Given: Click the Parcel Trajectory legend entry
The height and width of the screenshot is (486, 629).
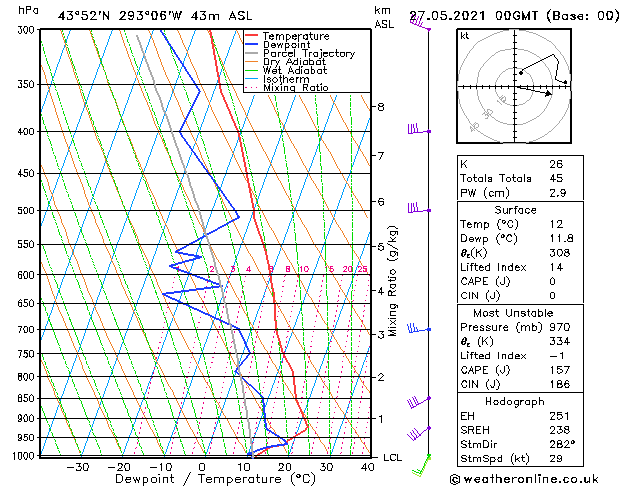Looking at the screenshot, I should point(300,53).
